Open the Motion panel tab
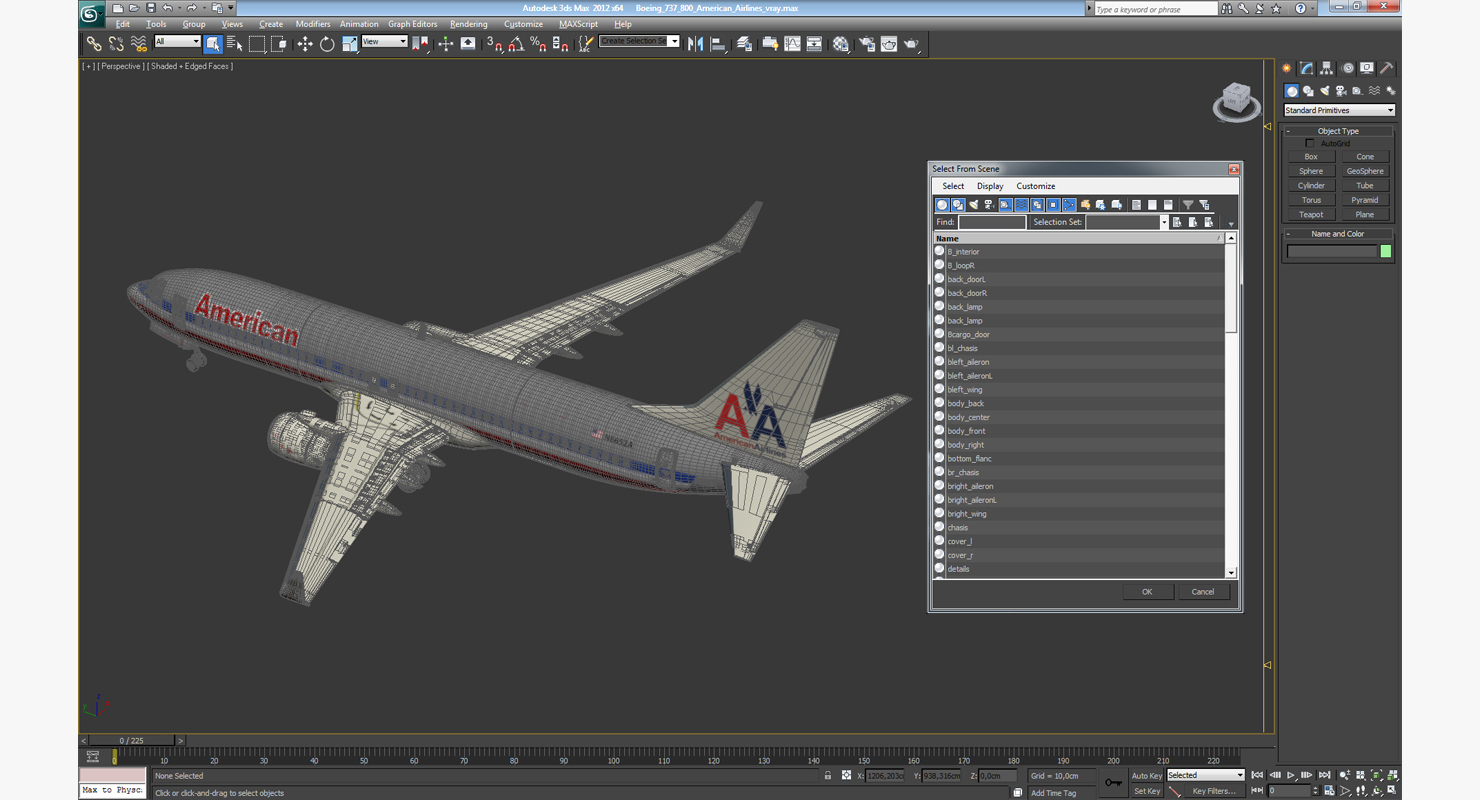This screenshot has width=1480, height=800. coord(1347,68)
